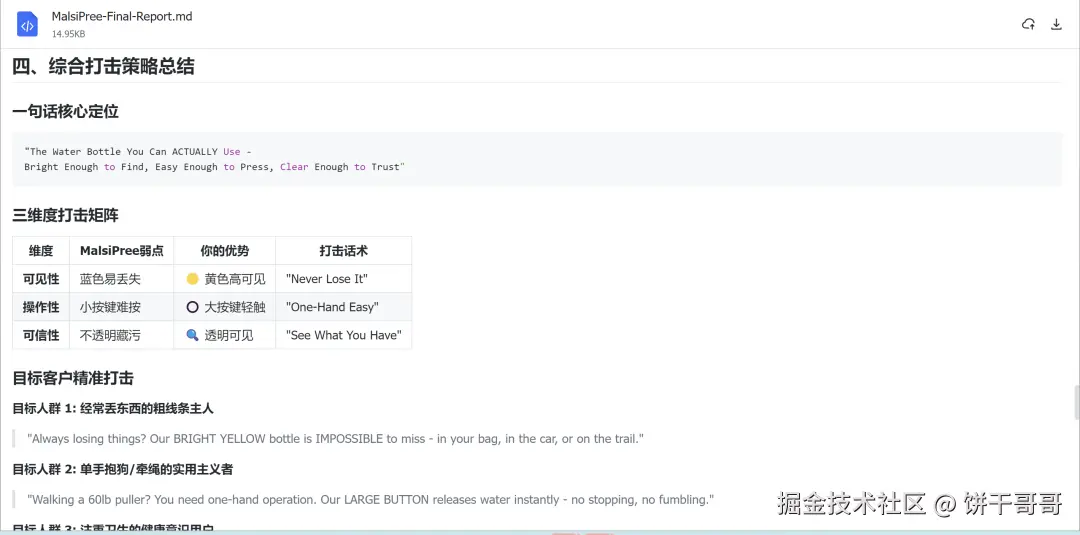
Task: Click table header 维度
Action: (41, 251)
